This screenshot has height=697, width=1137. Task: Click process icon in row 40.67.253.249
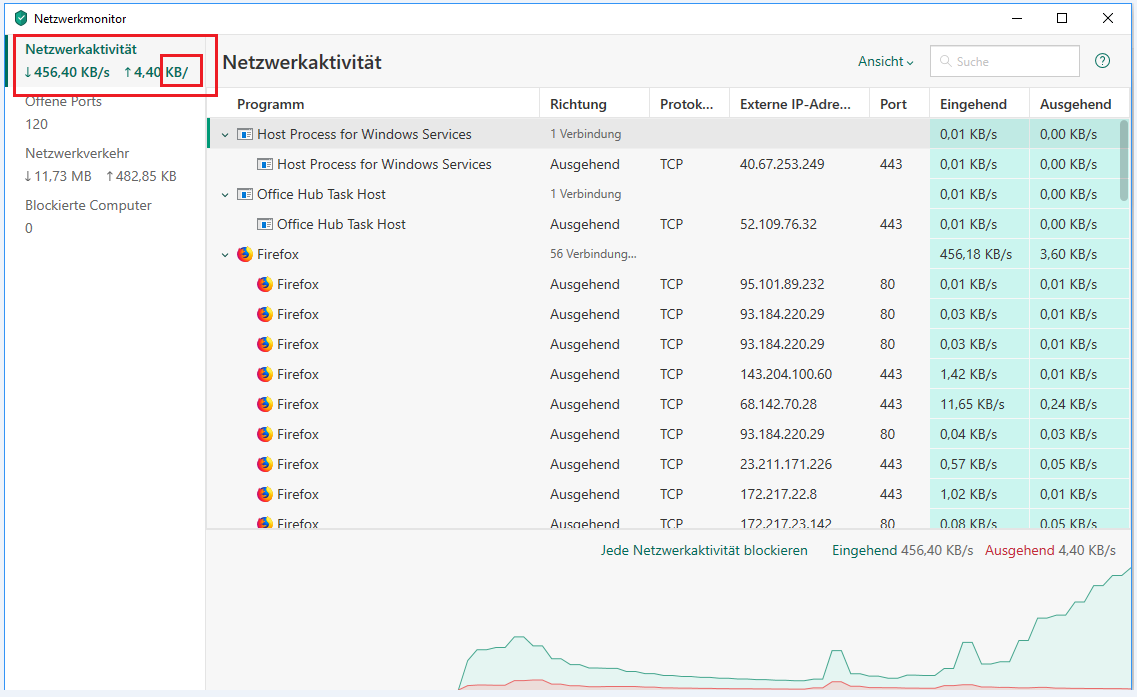pyautogui.click(x=265, y=165)
